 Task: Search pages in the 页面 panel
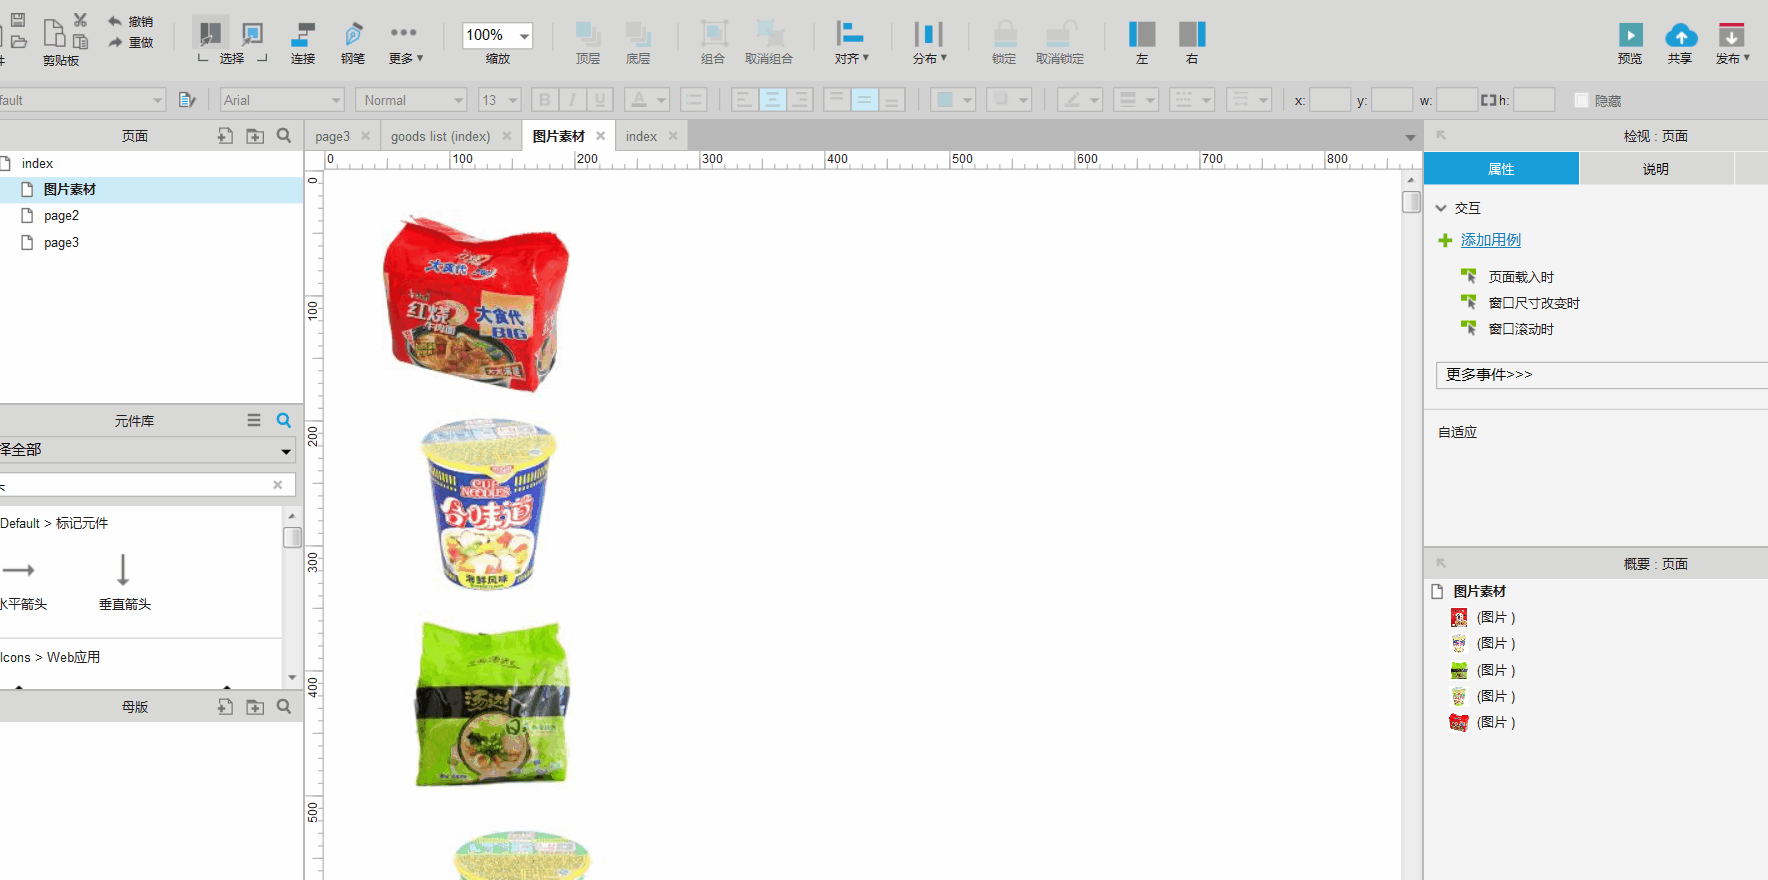(284, 136)
